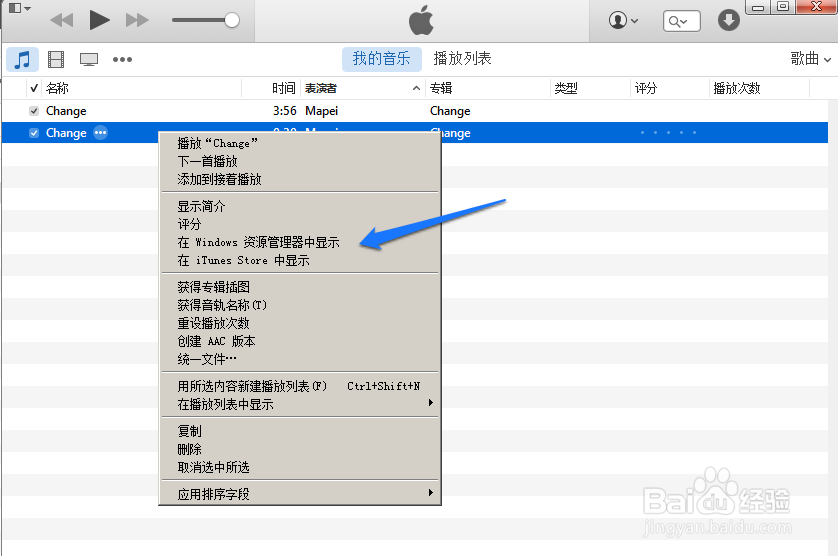This screenshot has width=838, height=556.
Task: Open the More (three dots) library menu
Action: [x=122, y=59]
